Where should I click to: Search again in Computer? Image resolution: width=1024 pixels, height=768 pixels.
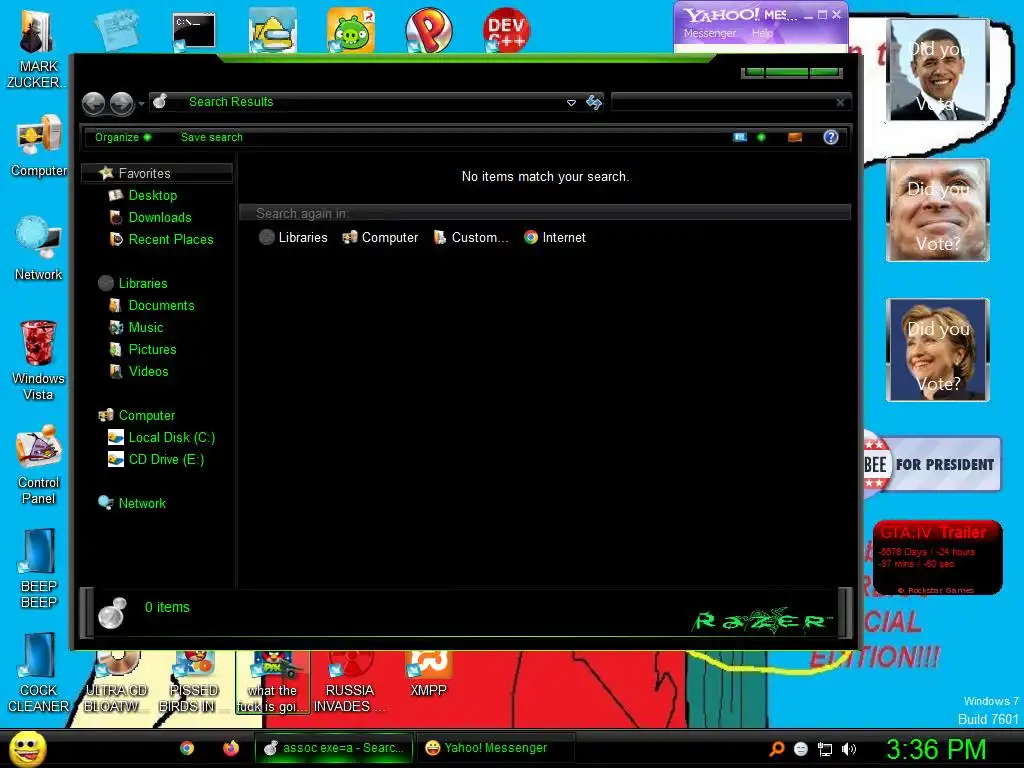click(x=380, y=238)
